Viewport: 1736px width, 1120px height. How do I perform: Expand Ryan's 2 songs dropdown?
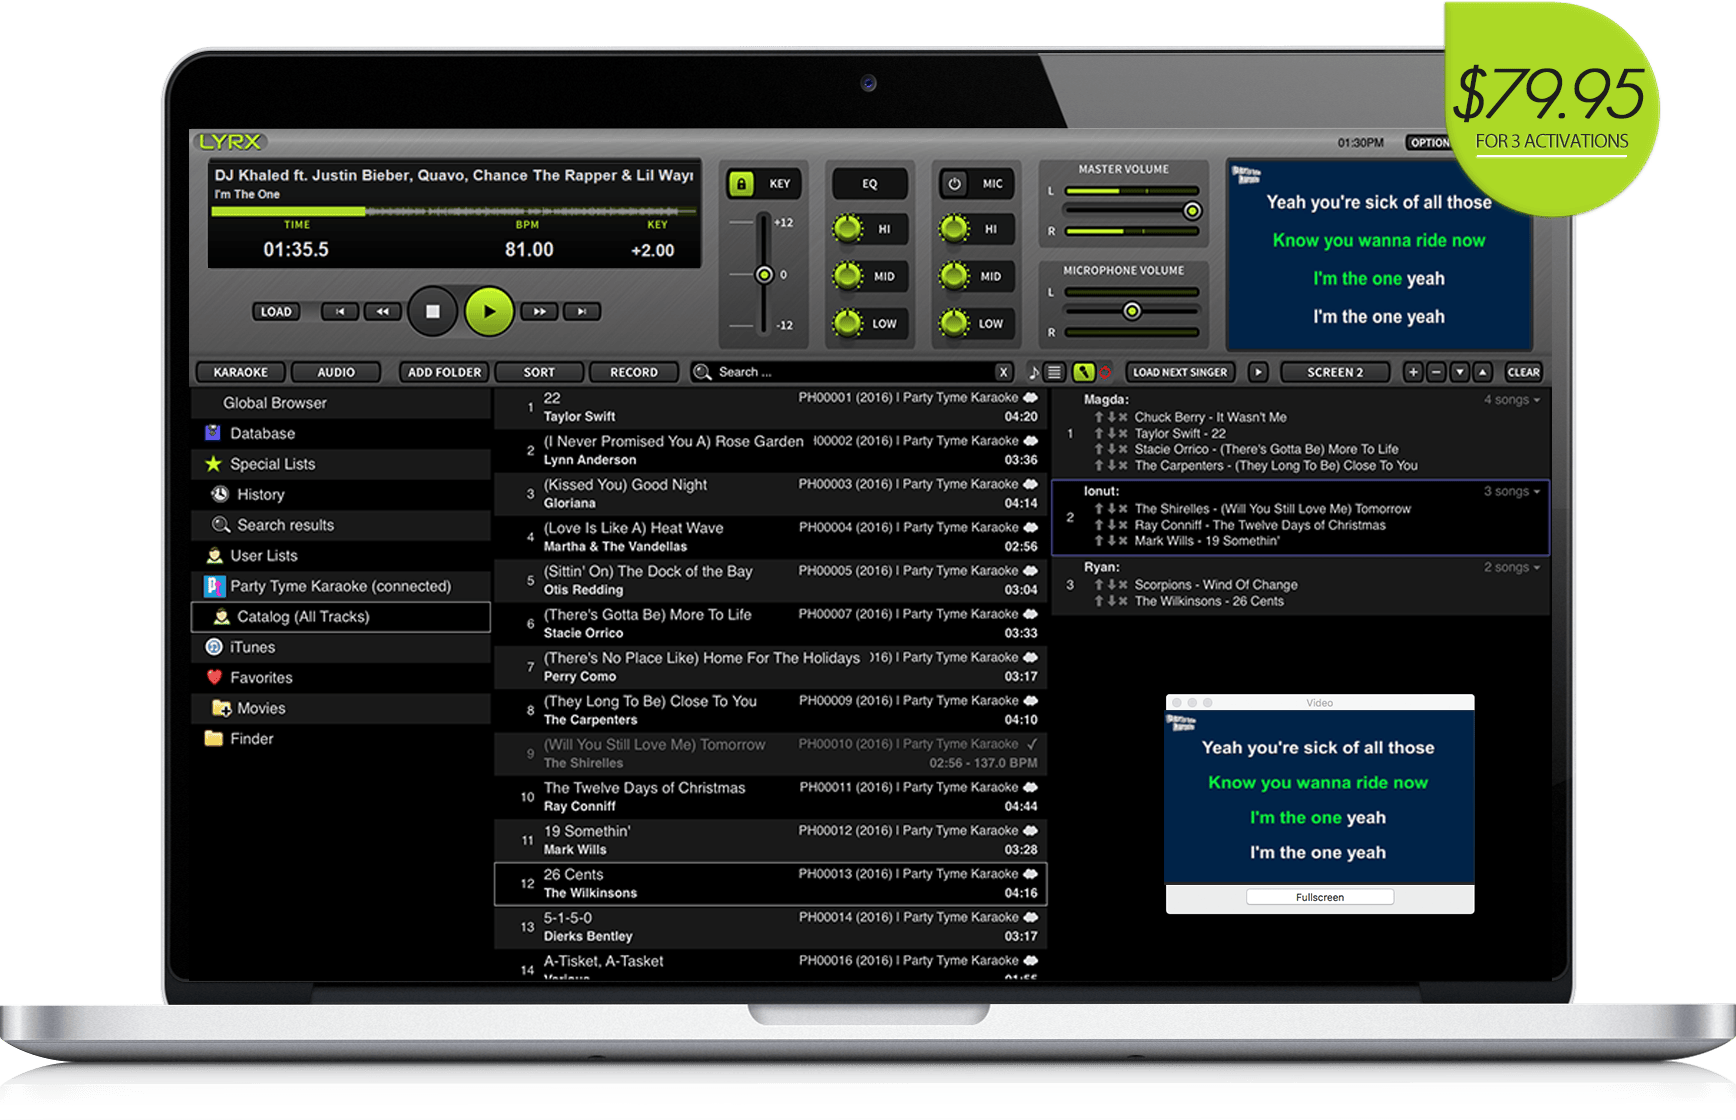(x=1512, y=567)
